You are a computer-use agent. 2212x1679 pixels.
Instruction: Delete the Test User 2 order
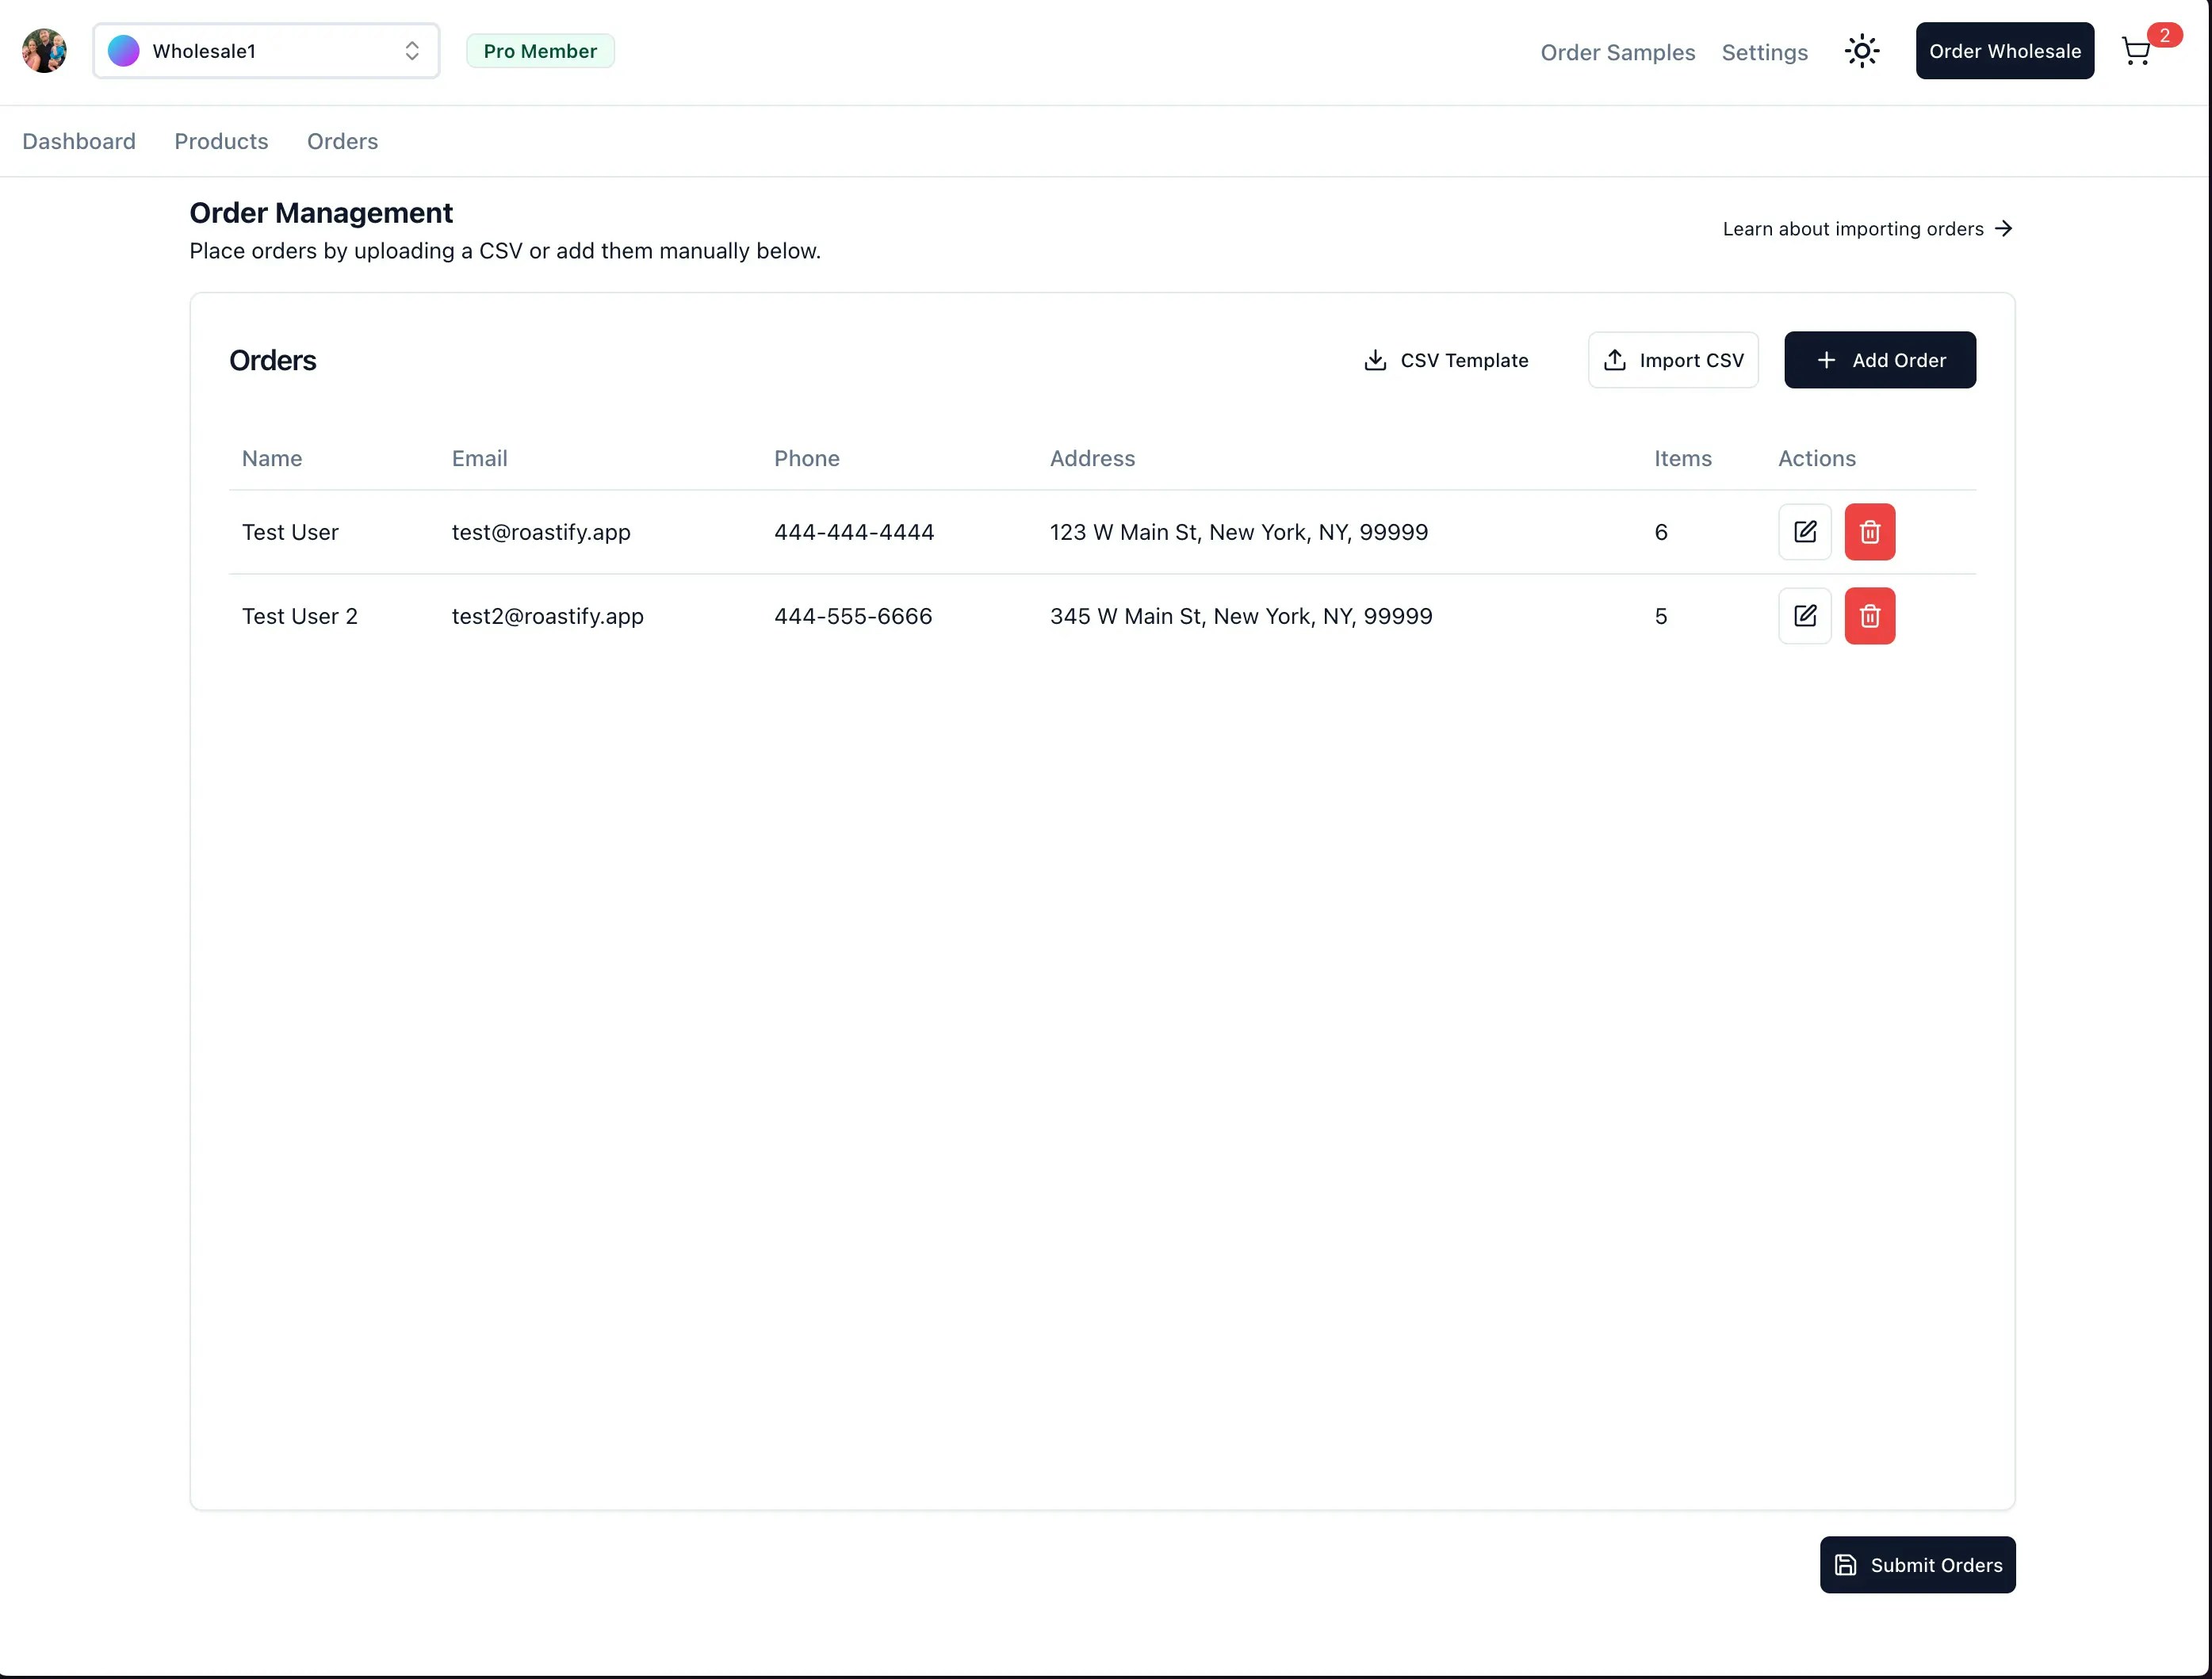click(1869, 615)
